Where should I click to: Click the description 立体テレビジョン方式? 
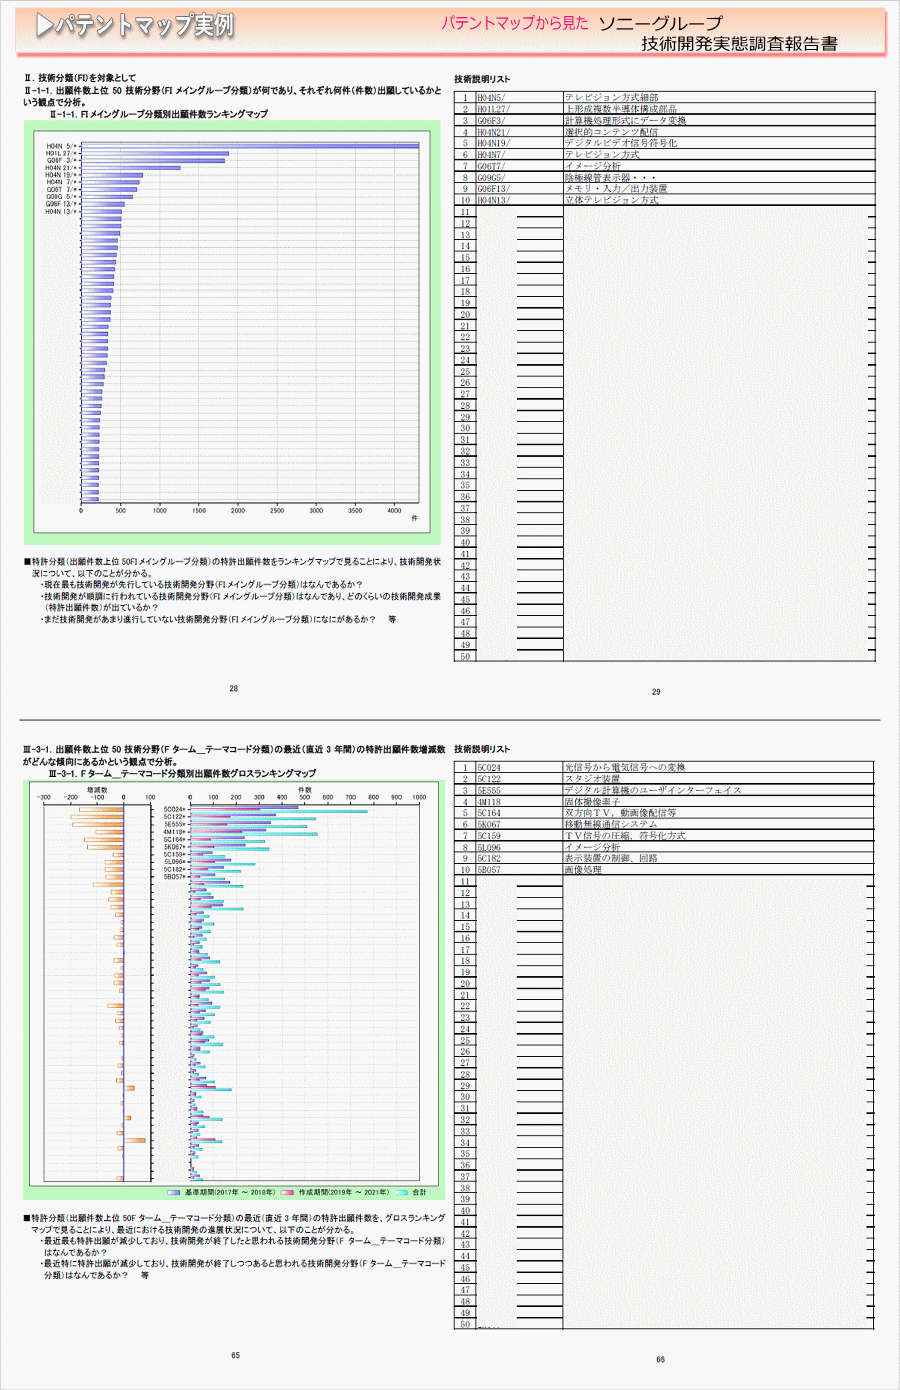611,200
